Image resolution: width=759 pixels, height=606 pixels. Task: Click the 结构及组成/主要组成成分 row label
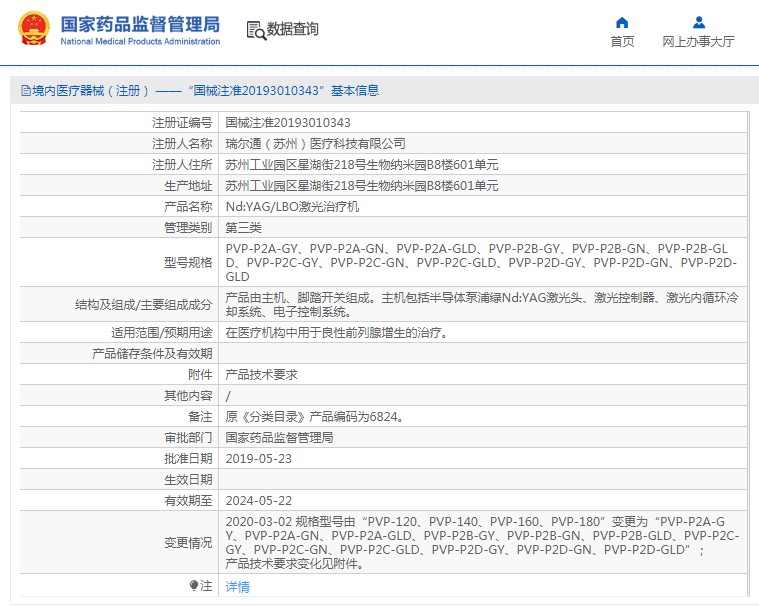[x=143, y=304]
